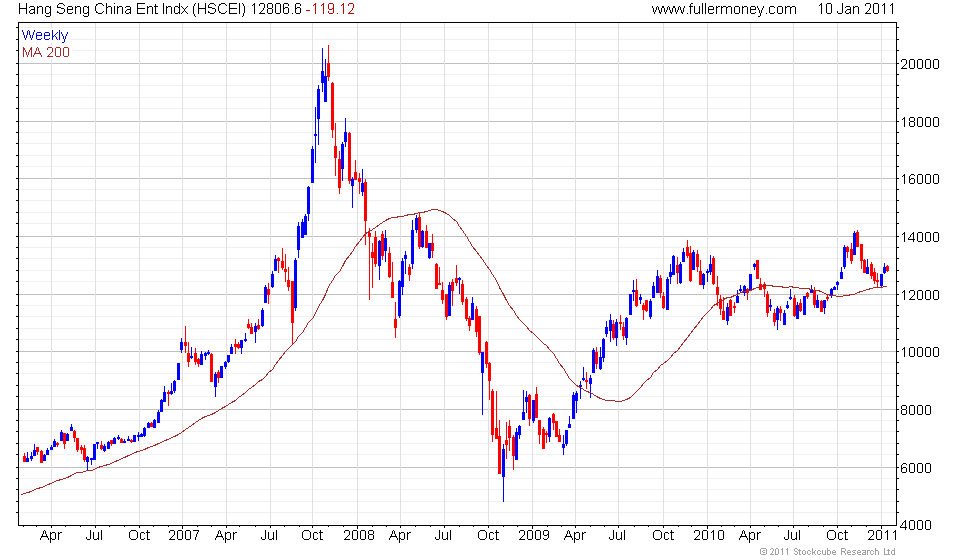Click the Stockcube Research Ltd copyright text
The height and width of the screenshot is (560, 980).
(828, 552)
